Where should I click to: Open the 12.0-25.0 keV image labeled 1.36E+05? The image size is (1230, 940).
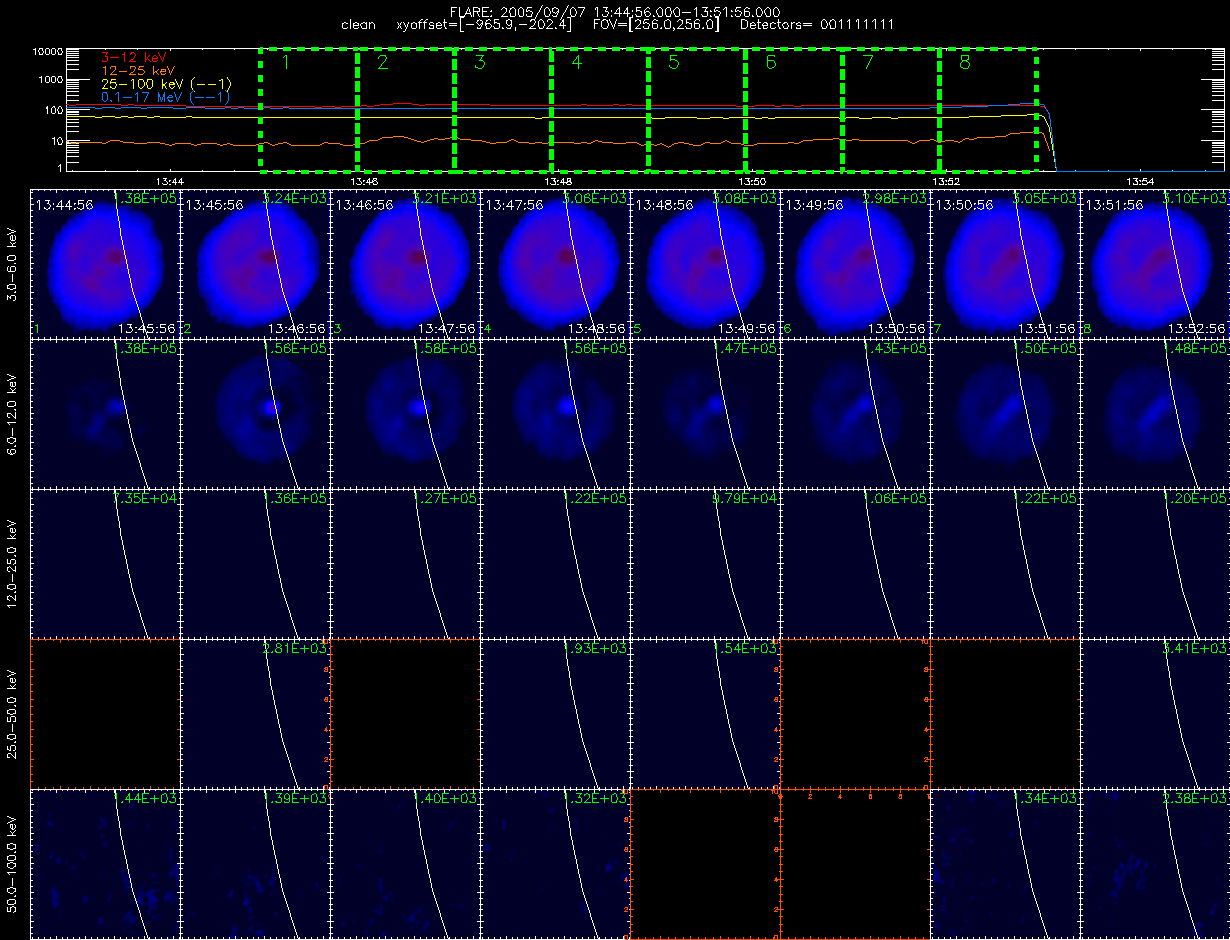pos(255,562)
